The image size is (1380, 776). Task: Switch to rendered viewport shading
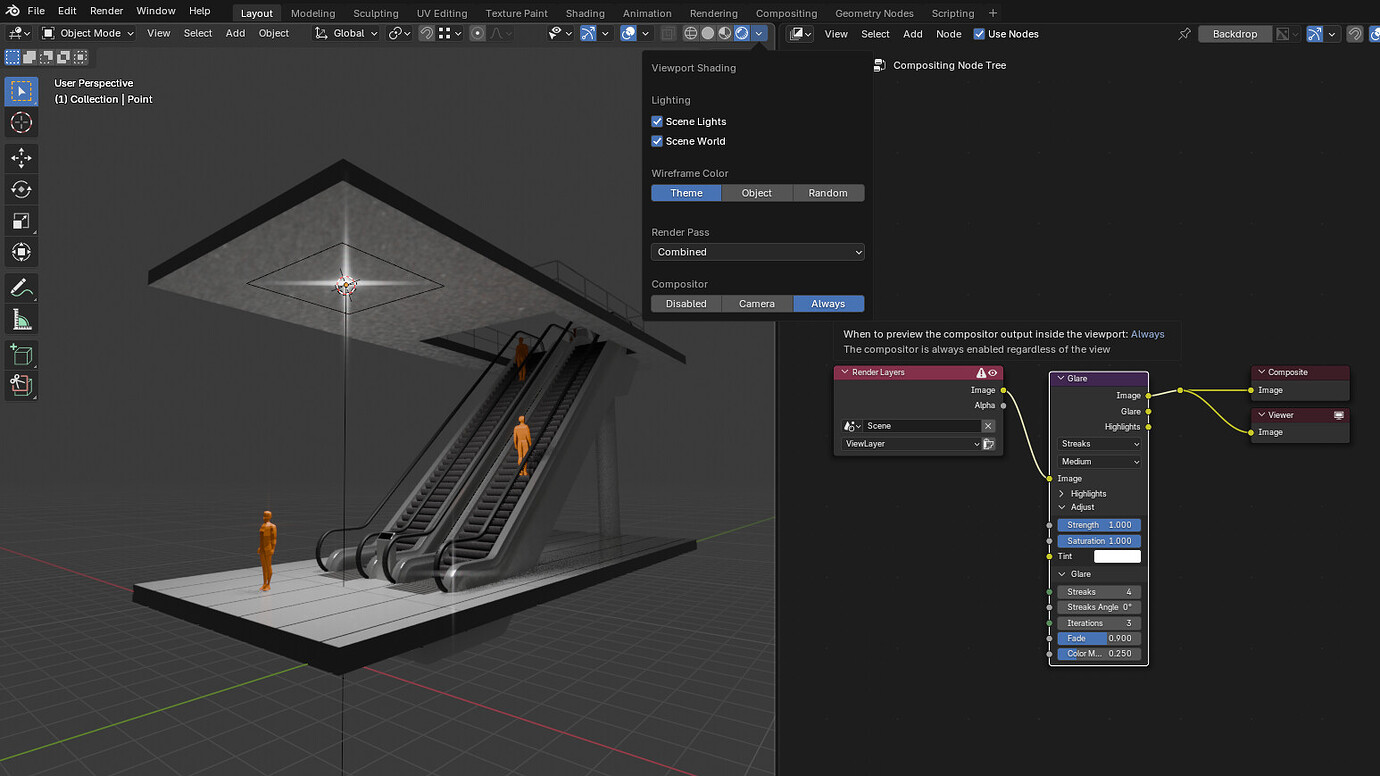(742, 33)
